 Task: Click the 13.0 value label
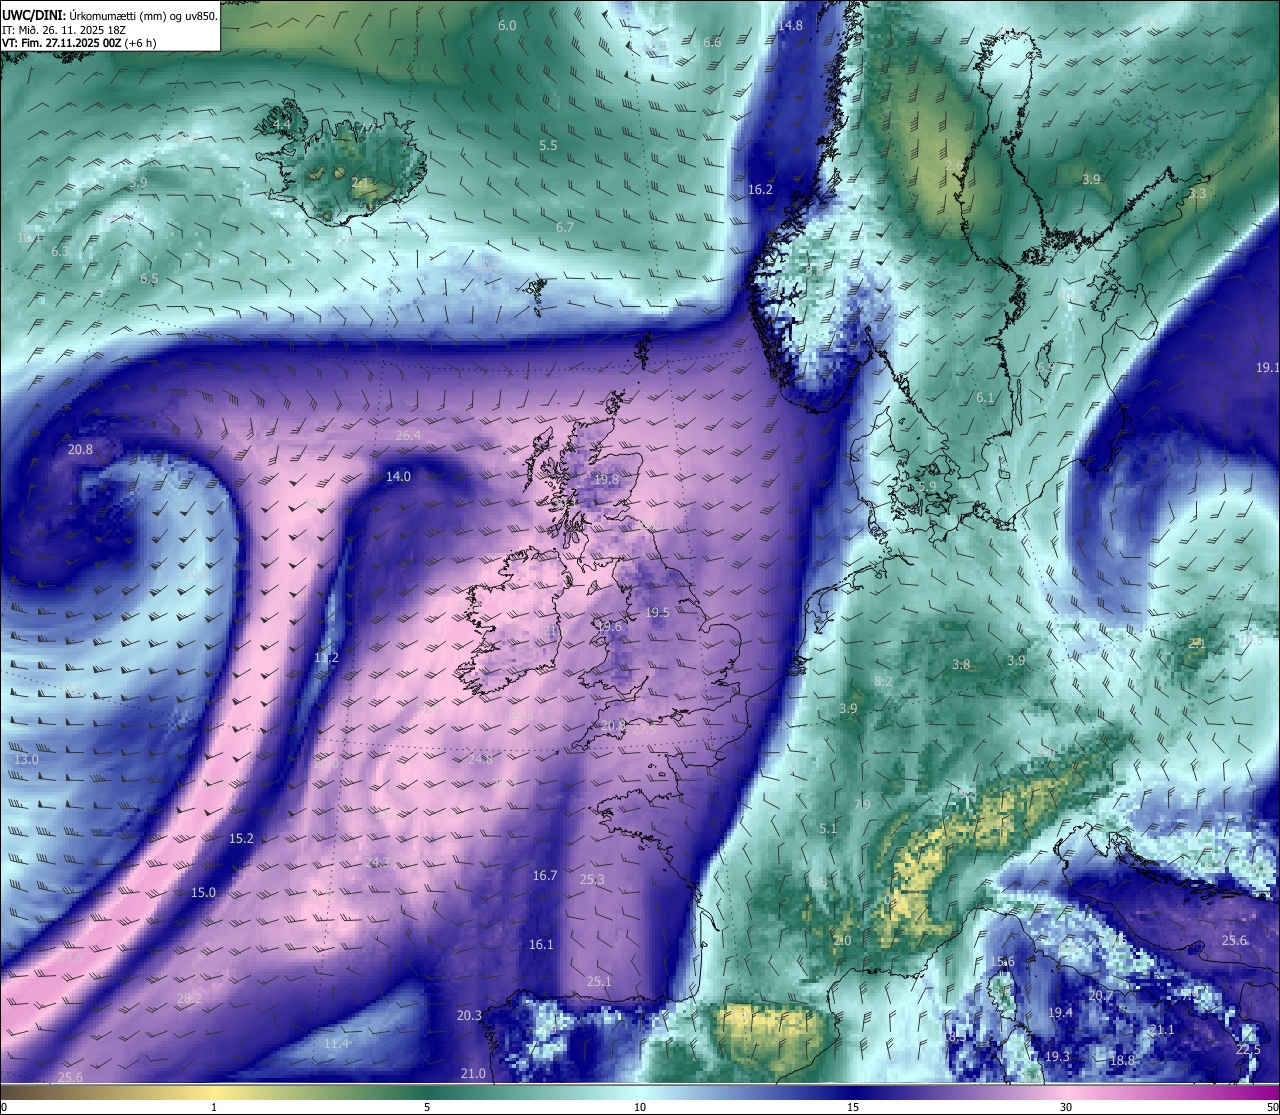pos(26,759)
